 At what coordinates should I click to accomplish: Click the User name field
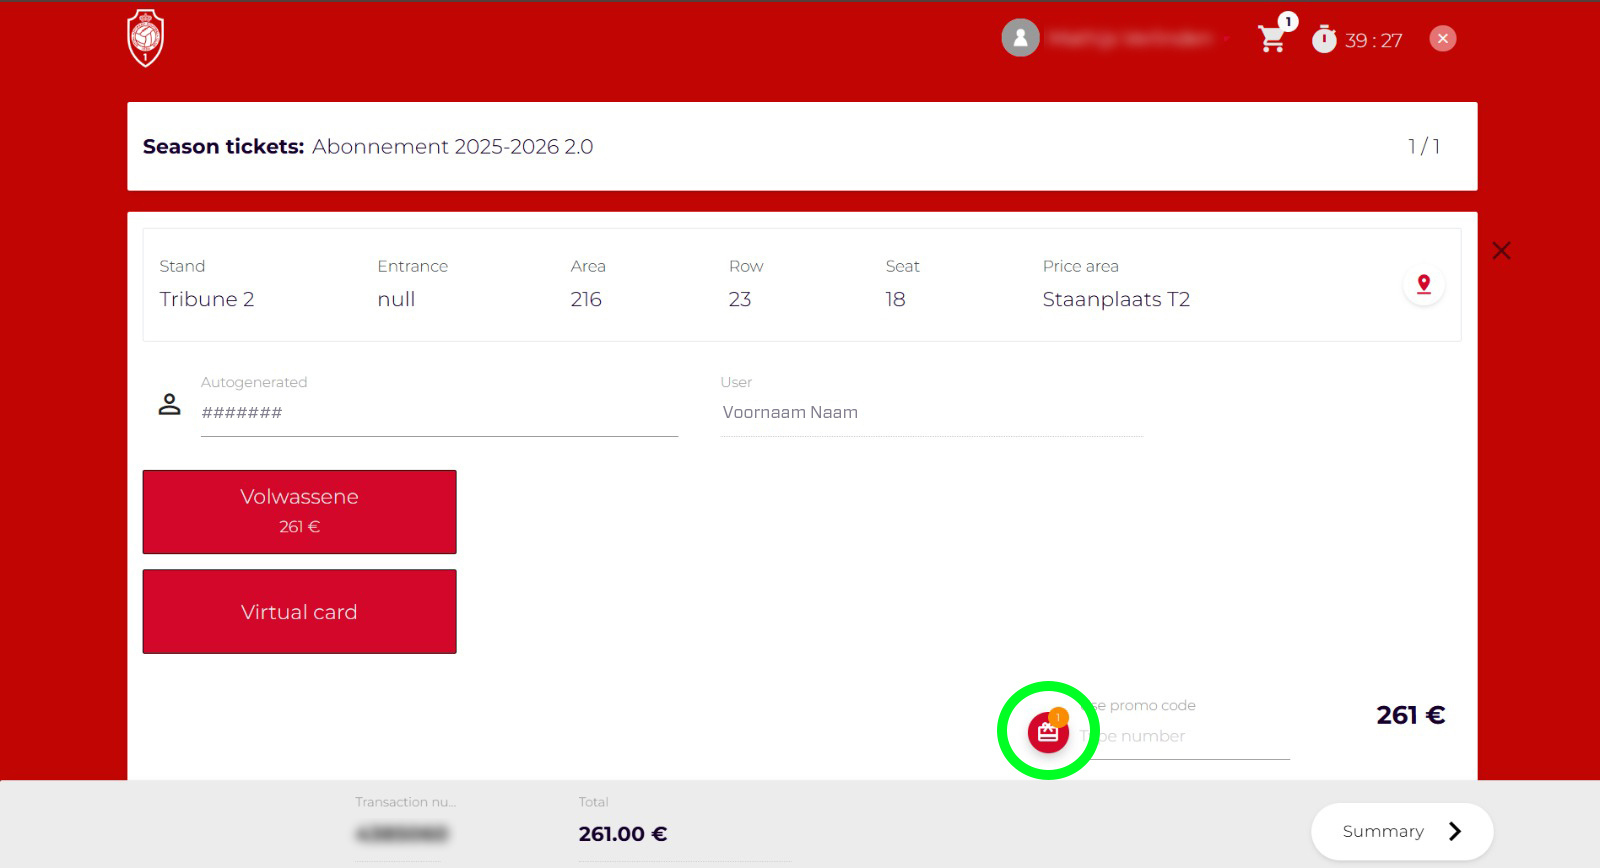tap(930, 413)
